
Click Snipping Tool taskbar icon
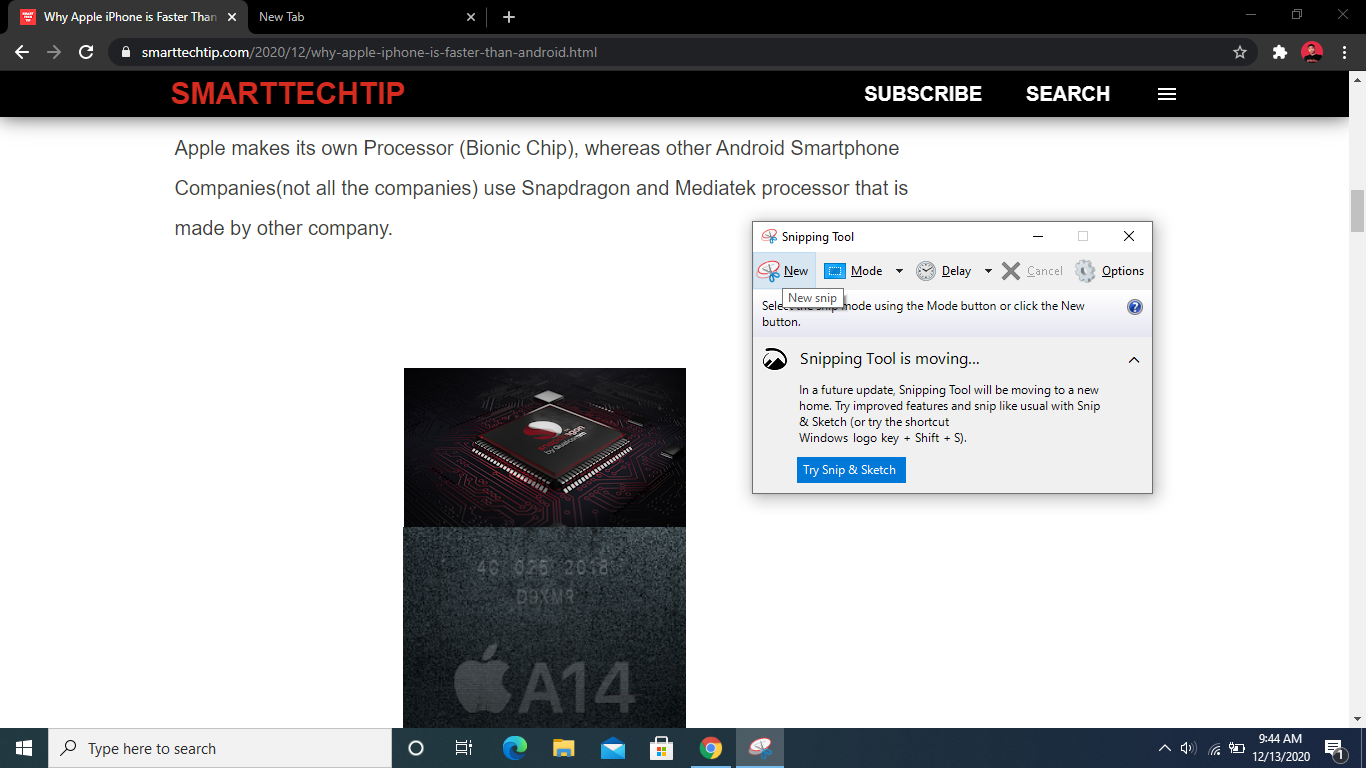(x=760, y=748)
